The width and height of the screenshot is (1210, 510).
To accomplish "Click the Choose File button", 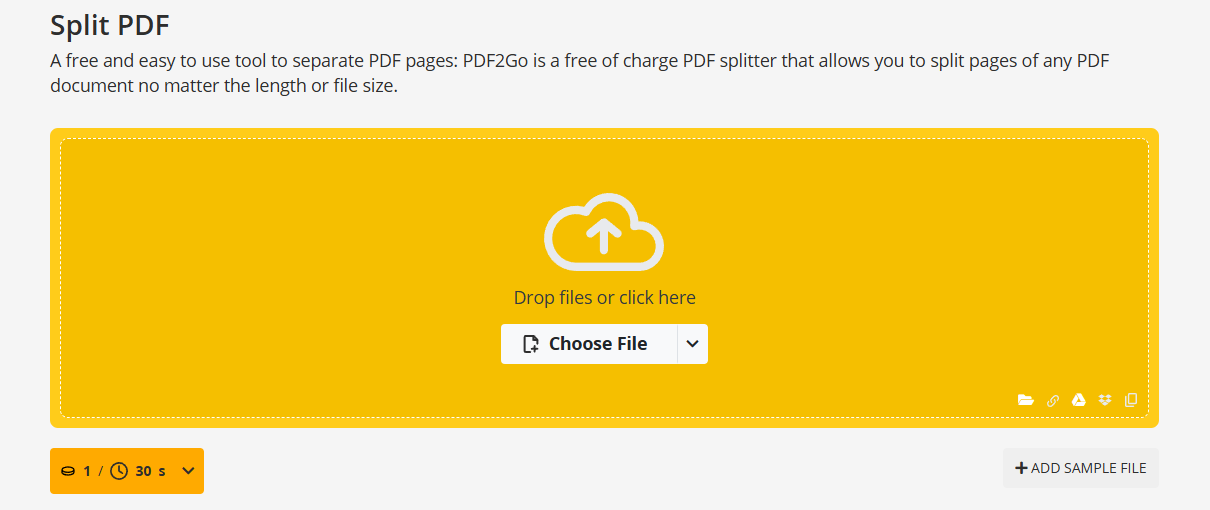I will (x=589, y=344).
